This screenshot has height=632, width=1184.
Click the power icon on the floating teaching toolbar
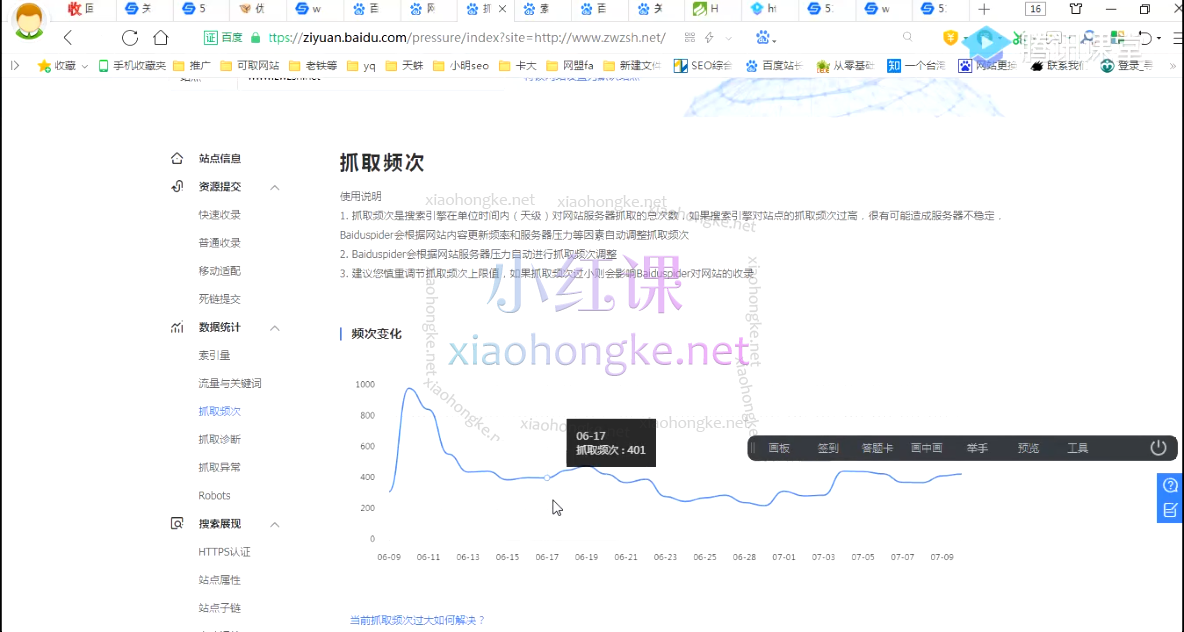(1157, 448)
